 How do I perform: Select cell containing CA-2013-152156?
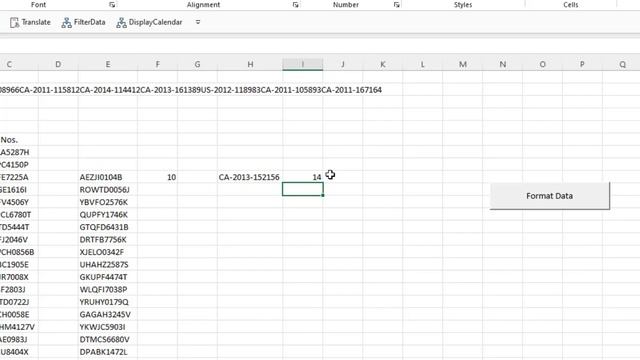(250, 177)
